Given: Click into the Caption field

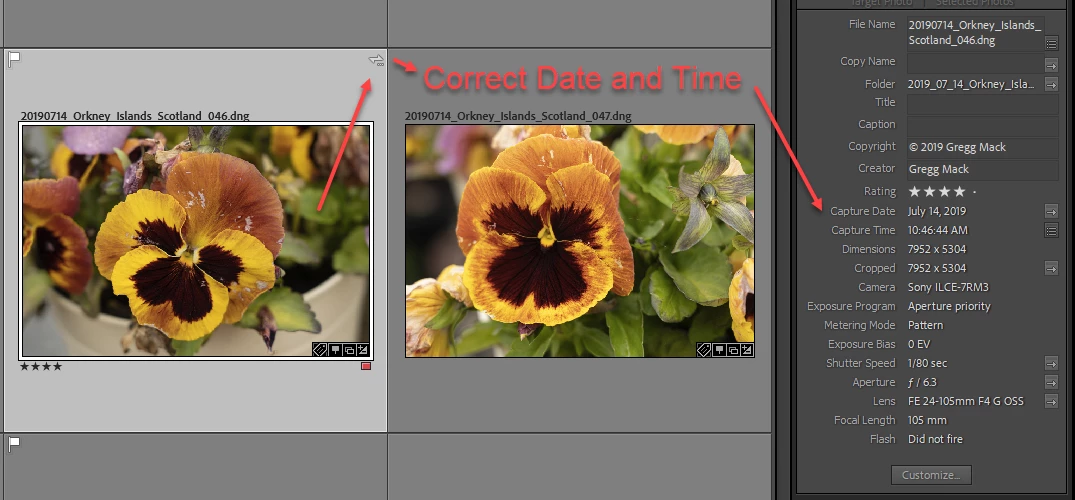Looking at the screenshot, I should pyautogui.click(x=982, y=126).
